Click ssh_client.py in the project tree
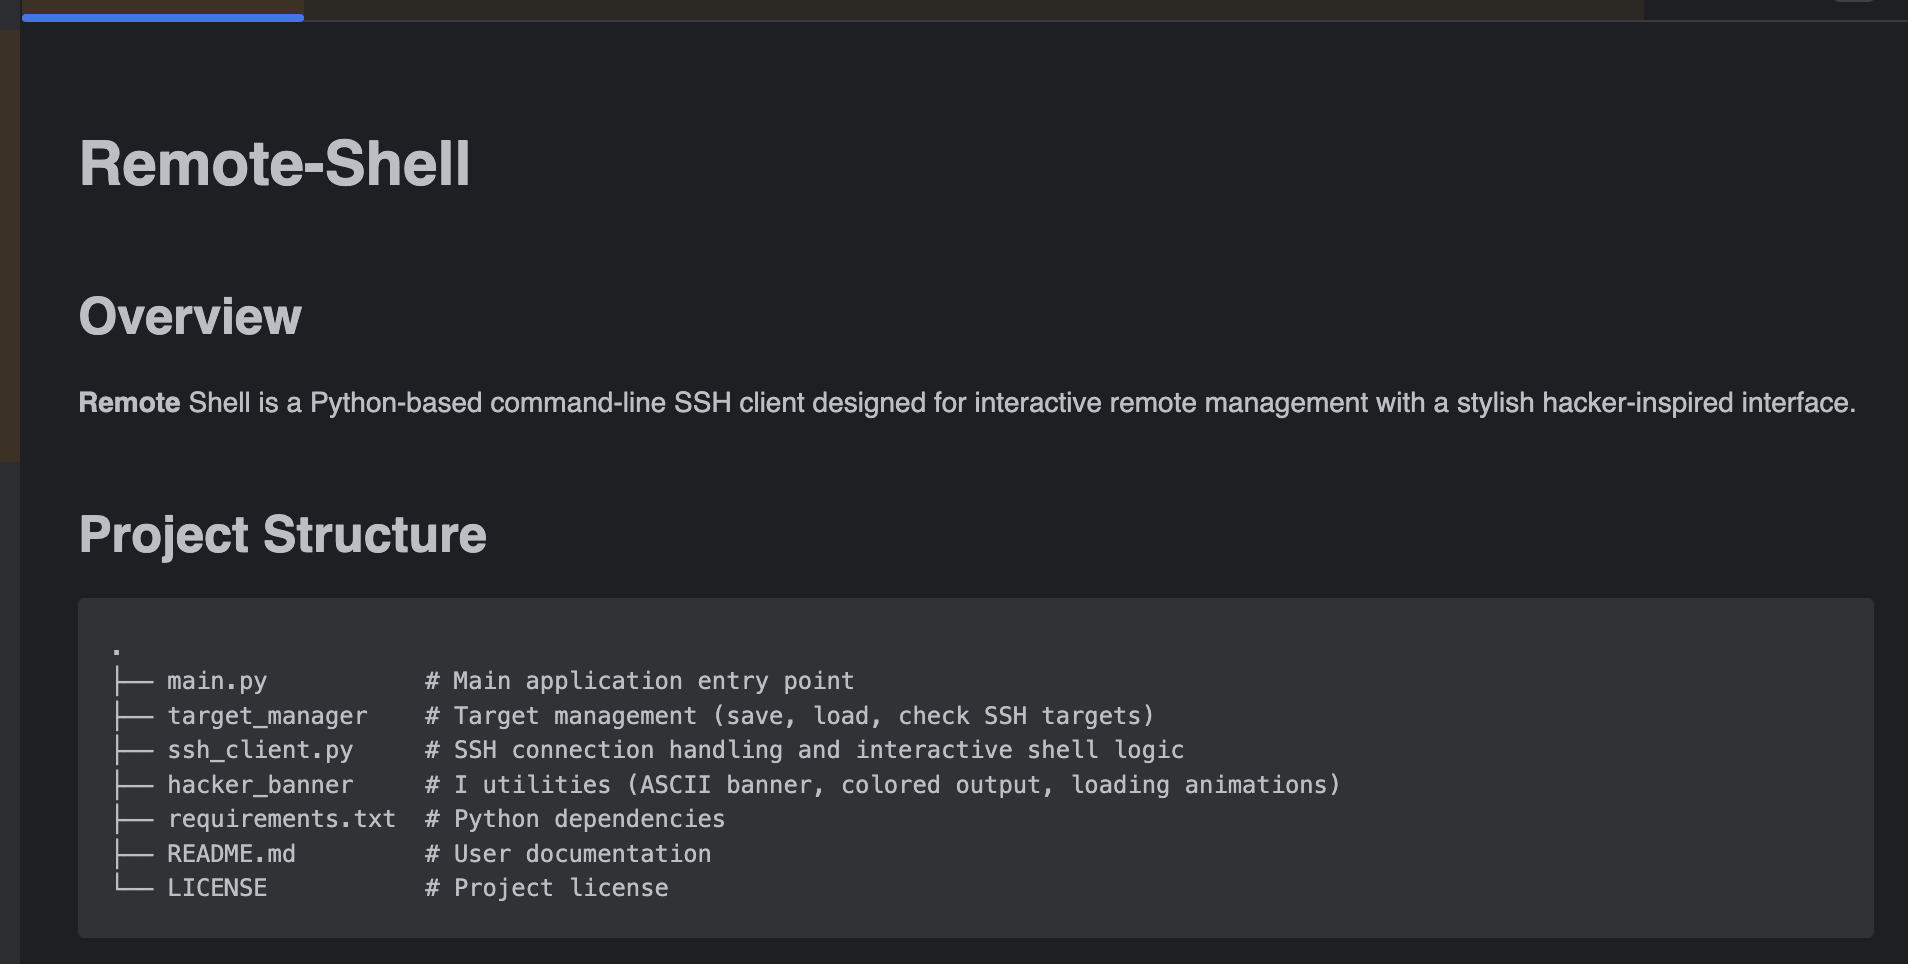Viewport: 1908px width, 964px height. [260, 750]
